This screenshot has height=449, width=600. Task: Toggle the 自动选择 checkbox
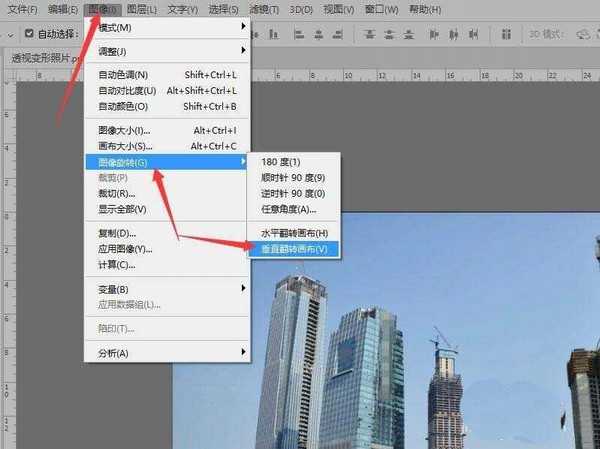tap(30, 33)
